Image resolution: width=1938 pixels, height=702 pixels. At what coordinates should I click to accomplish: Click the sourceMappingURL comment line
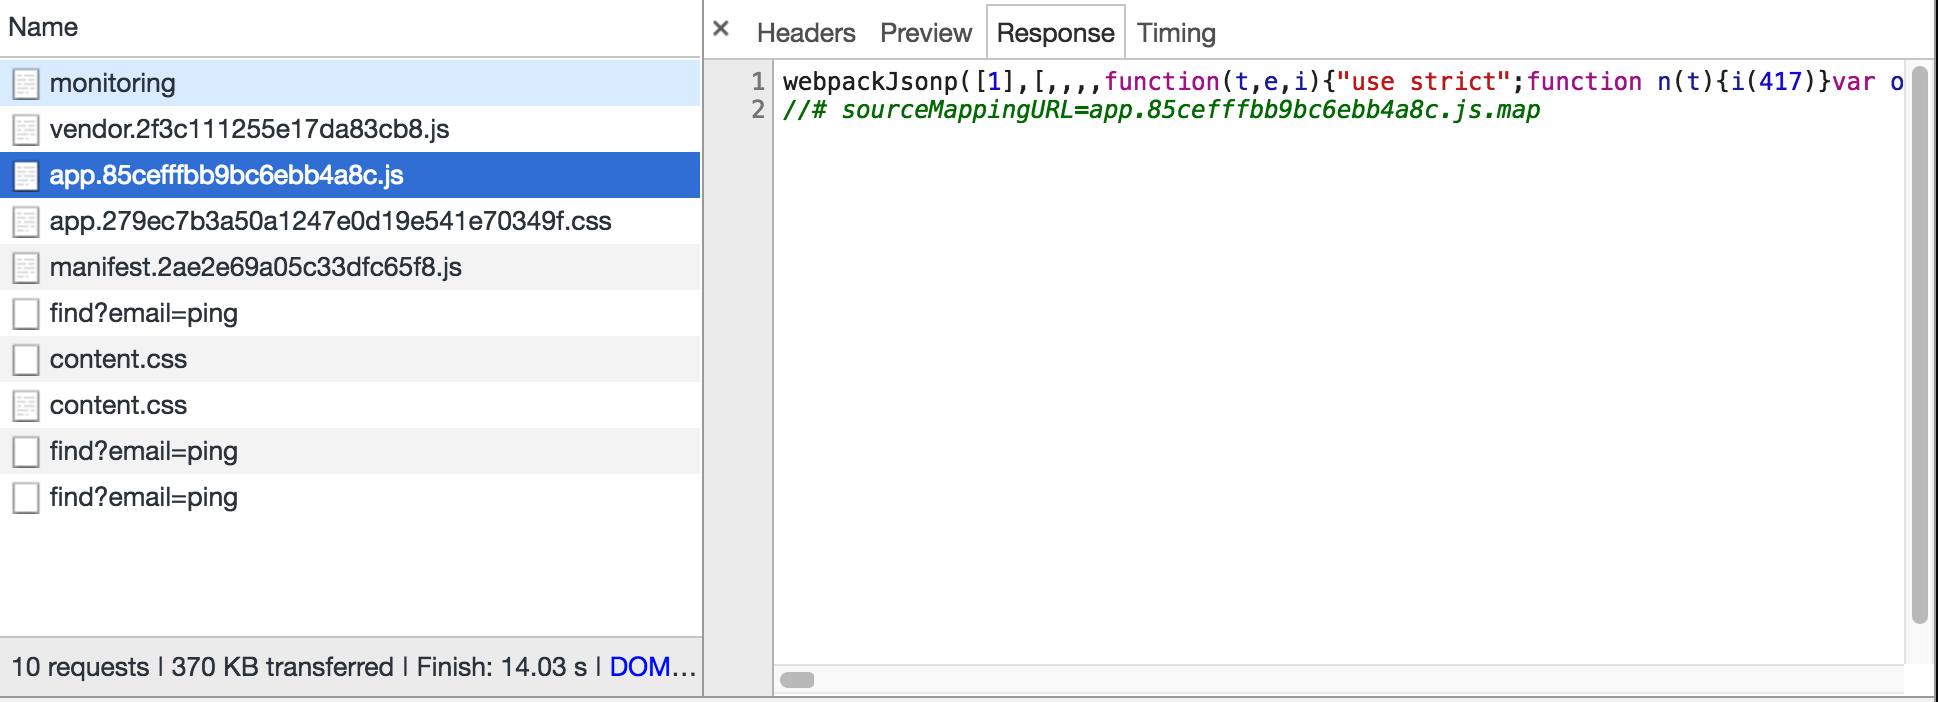1161,110
